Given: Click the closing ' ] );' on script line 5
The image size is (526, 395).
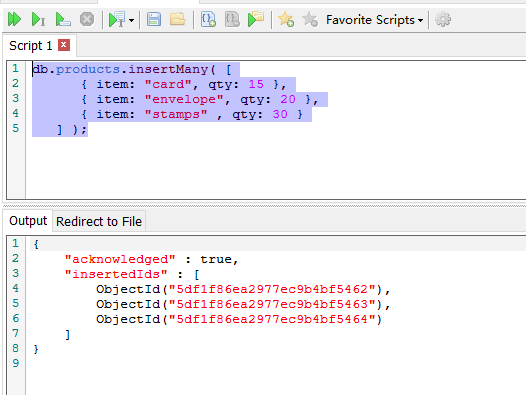Looking at the screenshot, I should click(x=72, y=130).
